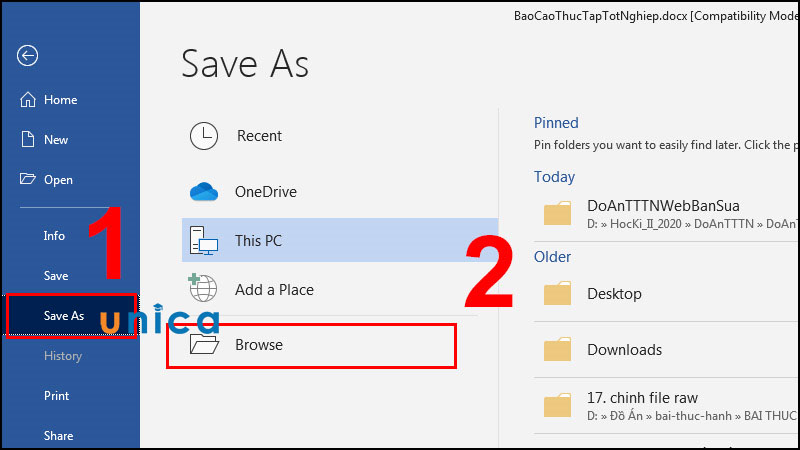This screenshot has width=800, height=450.
Task: Click the Recent clock icon
Action: click(204, 136)
